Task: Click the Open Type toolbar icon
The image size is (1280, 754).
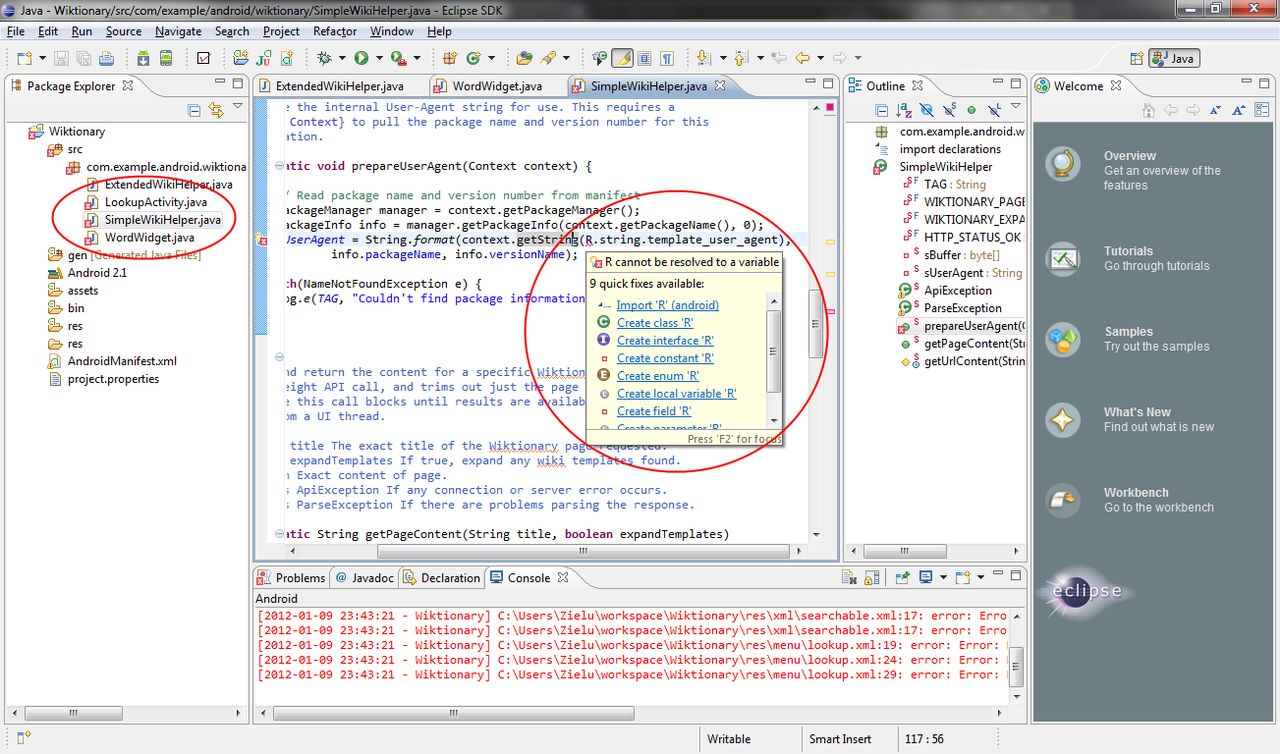Action: tap(524, 58)
